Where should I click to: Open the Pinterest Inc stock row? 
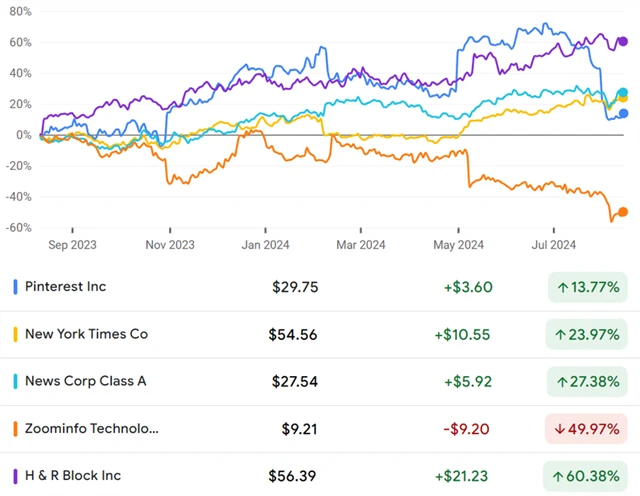point(66,287)
